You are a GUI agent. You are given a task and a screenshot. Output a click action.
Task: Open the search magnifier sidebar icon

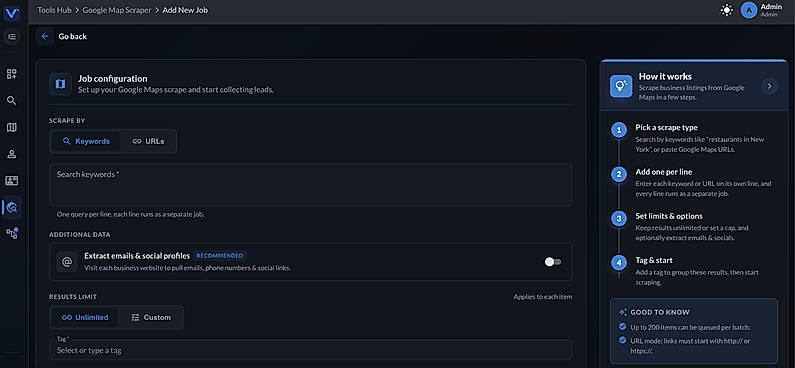click(12, 100)
